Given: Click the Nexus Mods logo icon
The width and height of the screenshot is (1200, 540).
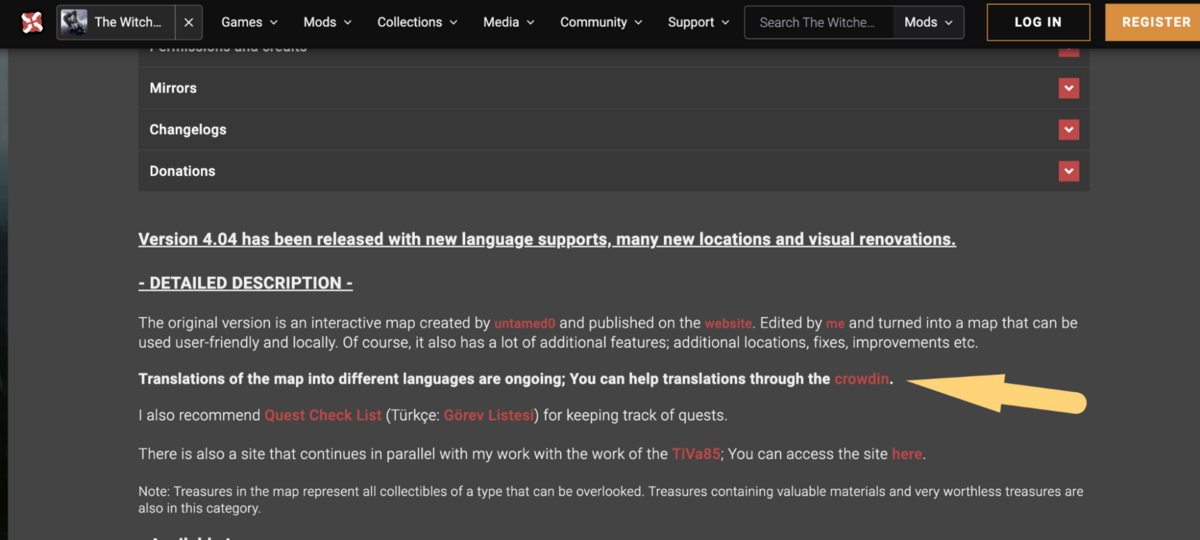Looking at the screenshot, I should coord(32,22).
